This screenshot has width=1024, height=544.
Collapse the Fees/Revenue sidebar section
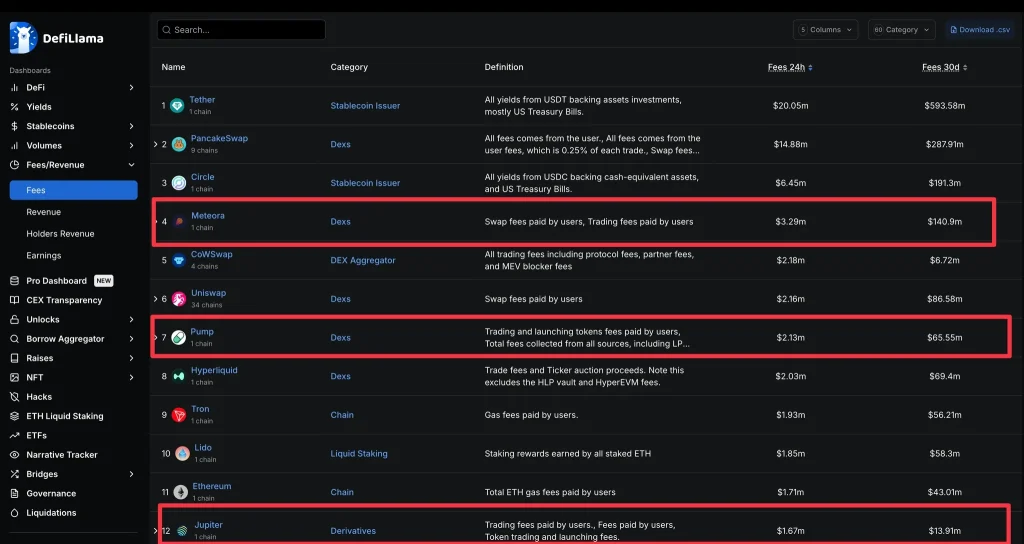[x=131, y=165]
